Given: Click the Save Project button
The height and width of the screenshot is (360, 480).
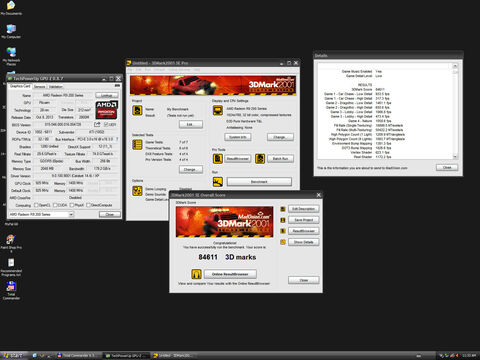Looking at the screenshot, I should (x=303, y=220).
